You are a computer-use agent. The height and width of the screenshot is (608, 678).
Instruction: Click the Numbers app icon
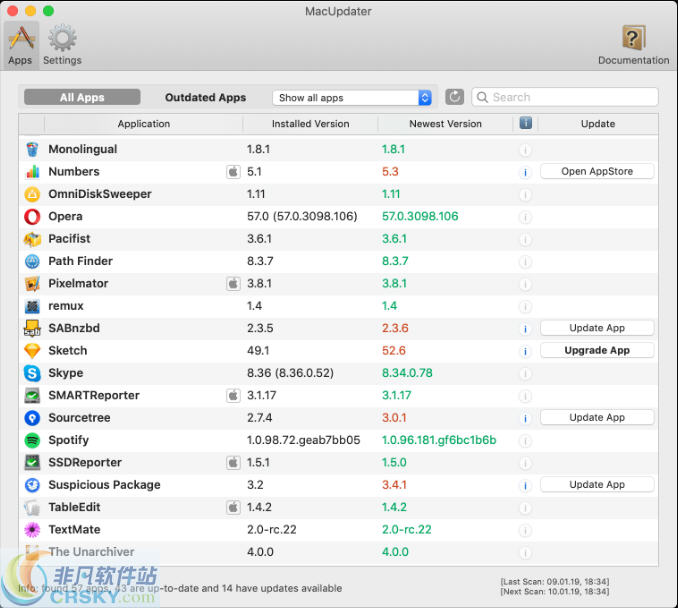(x=32, y=172)
